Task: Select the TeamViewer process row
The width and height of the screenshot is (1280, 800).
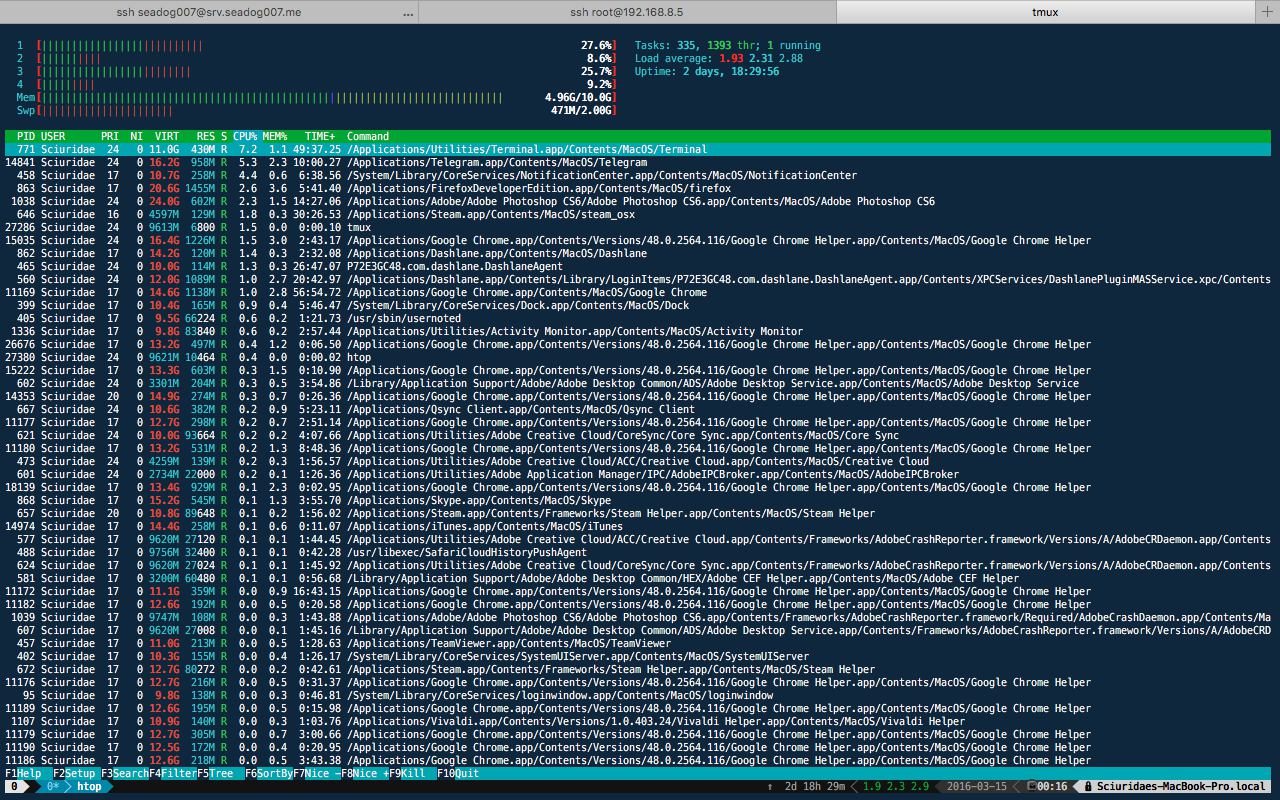Action: [638, 643]
